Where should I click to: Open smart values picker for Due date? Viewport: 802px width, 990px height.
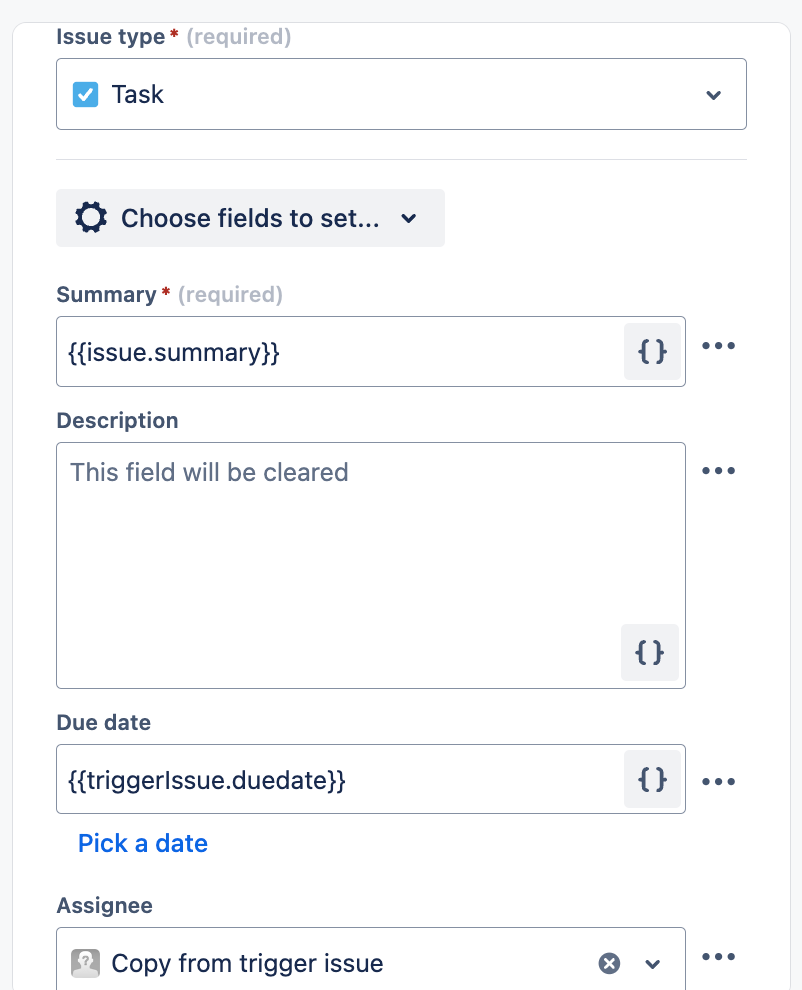[x=652, y=779]
